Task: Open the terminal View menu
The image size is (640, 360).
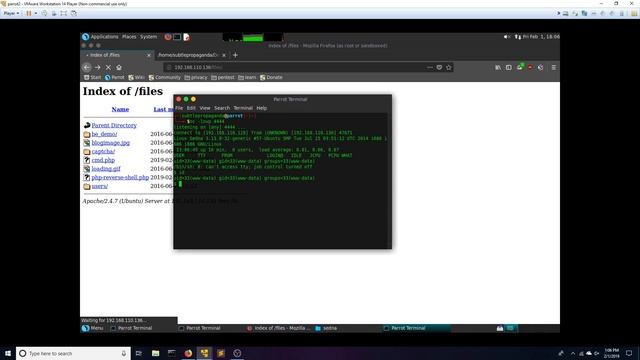Action: click(204, 108)
